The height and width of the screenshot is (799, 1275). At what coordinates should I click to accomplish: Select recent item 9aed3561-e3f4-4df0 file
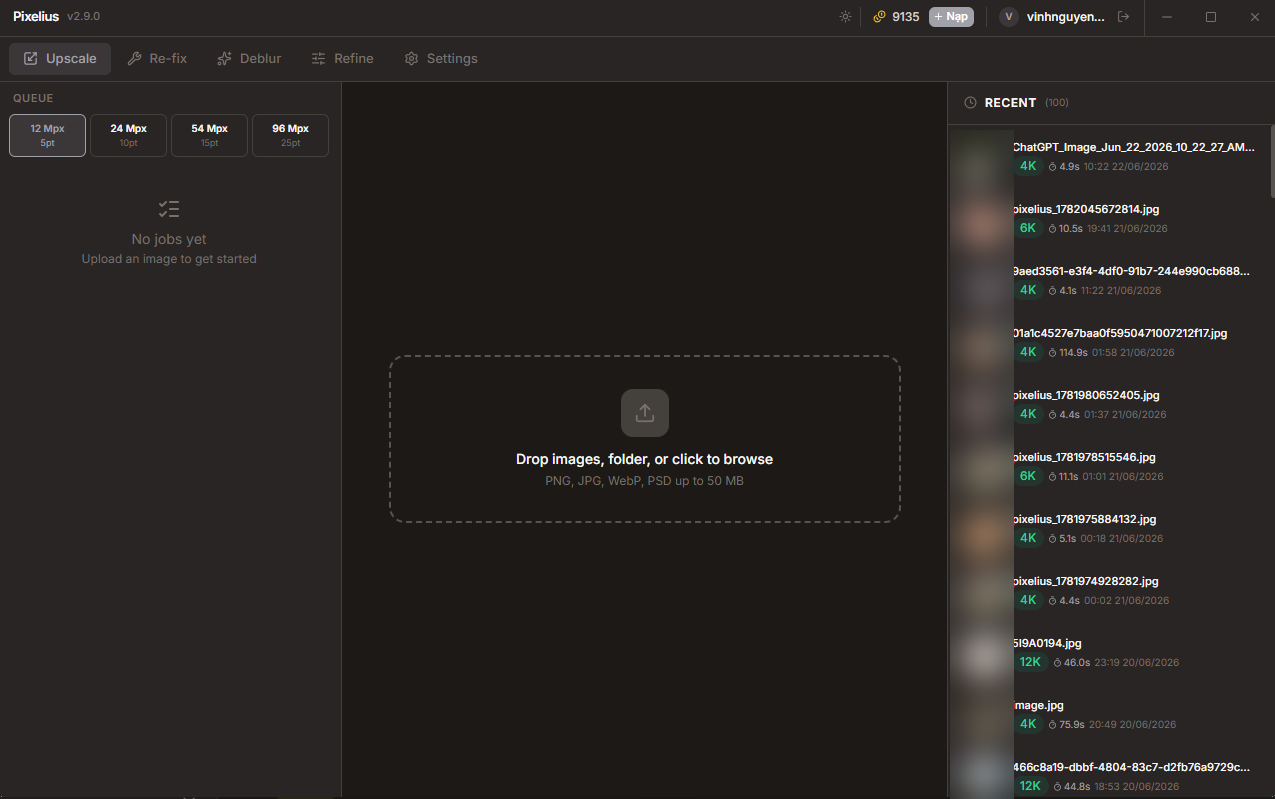pyautogui.click(x=1108, y=281)
